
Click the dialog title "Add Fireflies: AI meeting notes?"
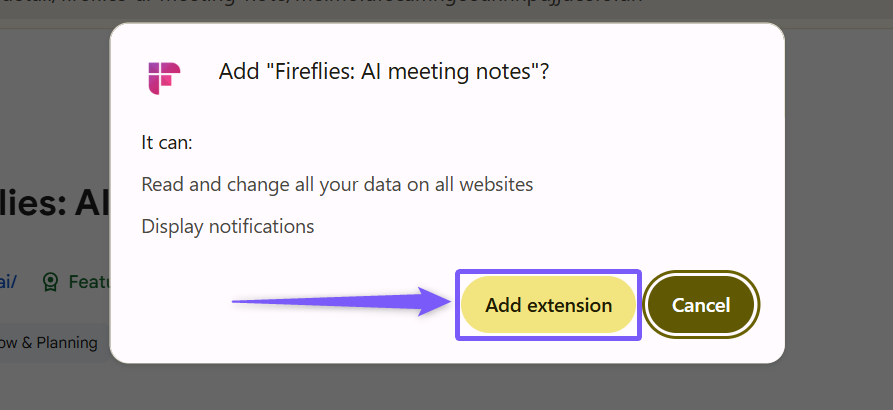coord(383,72)
